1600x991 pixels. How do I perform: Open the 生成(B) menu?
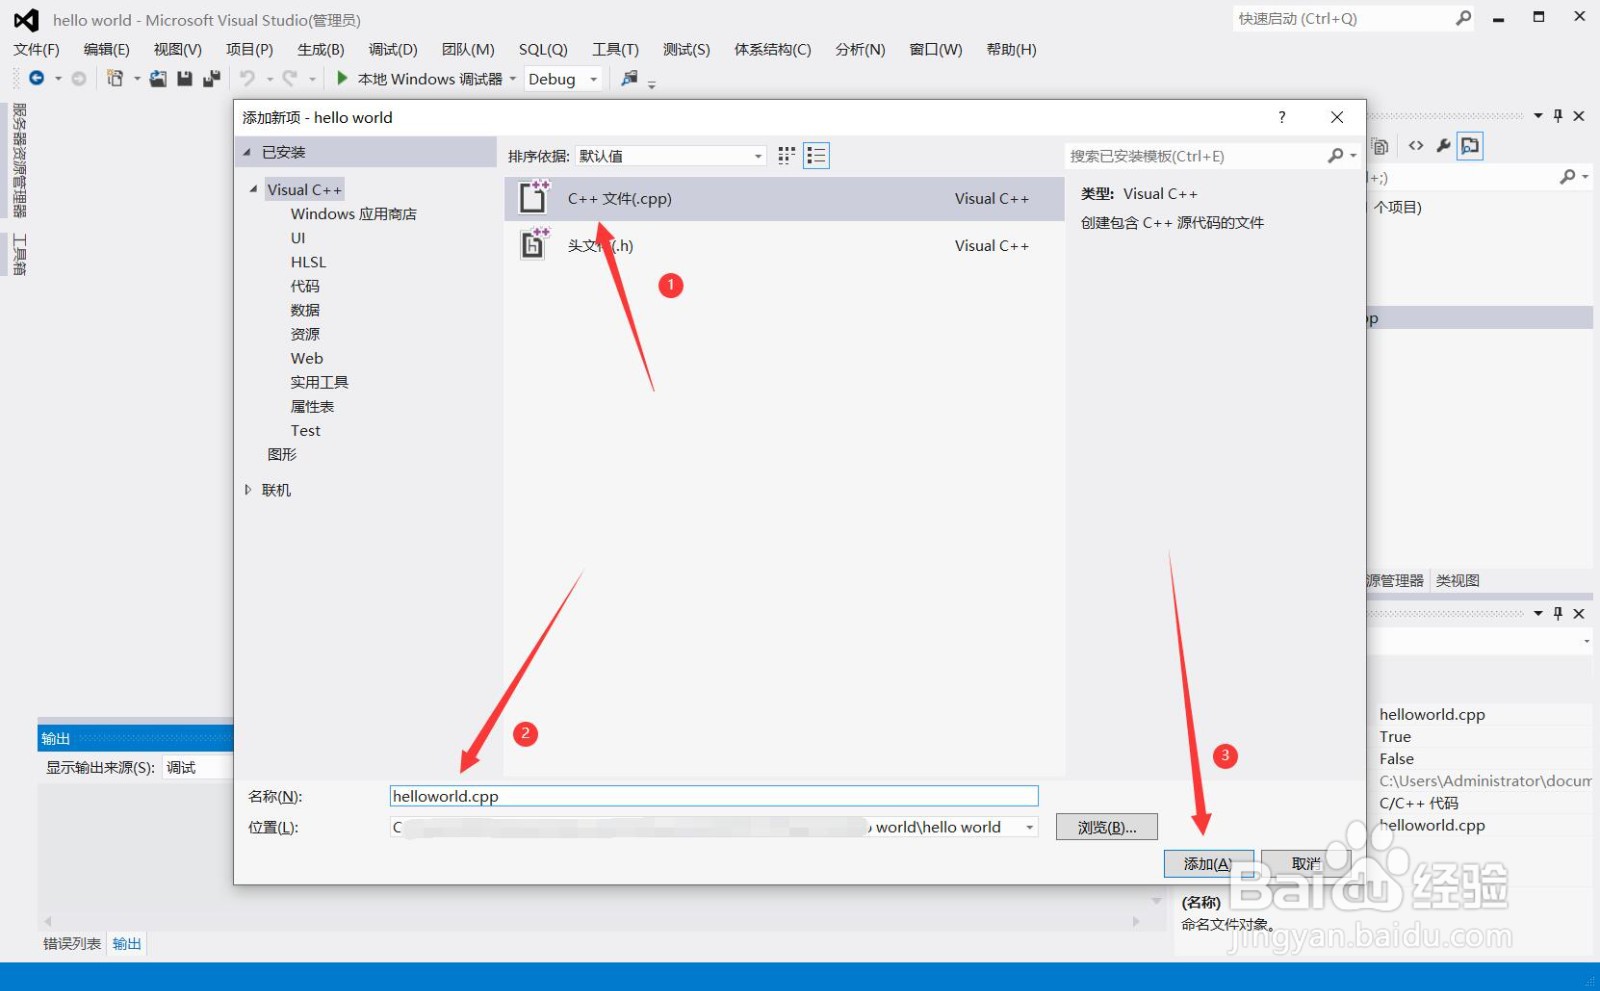321,49
